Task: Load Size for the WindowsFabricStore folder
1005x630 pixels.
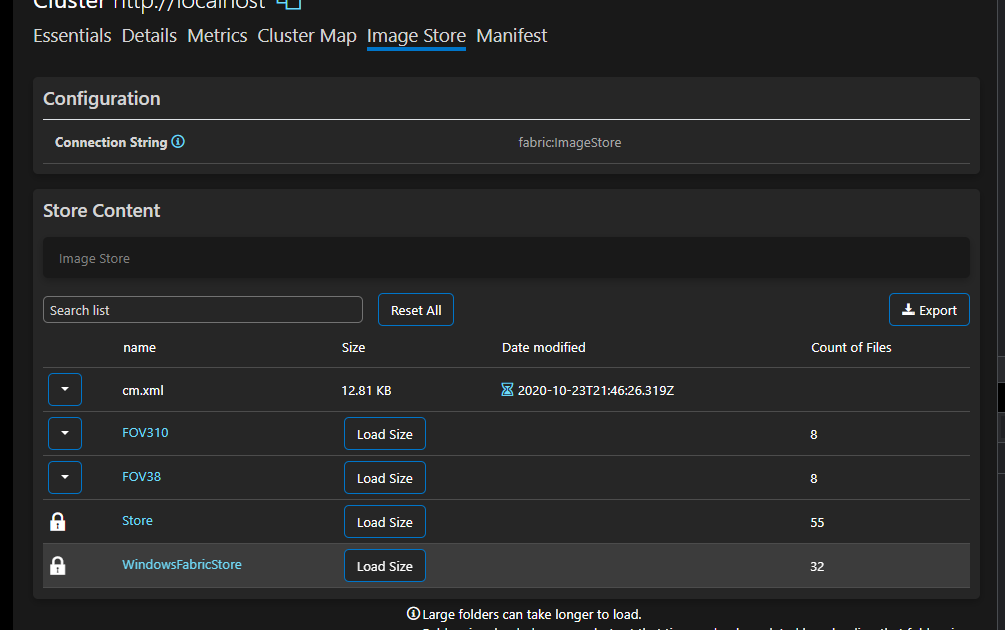Action: tap(384, 565)
